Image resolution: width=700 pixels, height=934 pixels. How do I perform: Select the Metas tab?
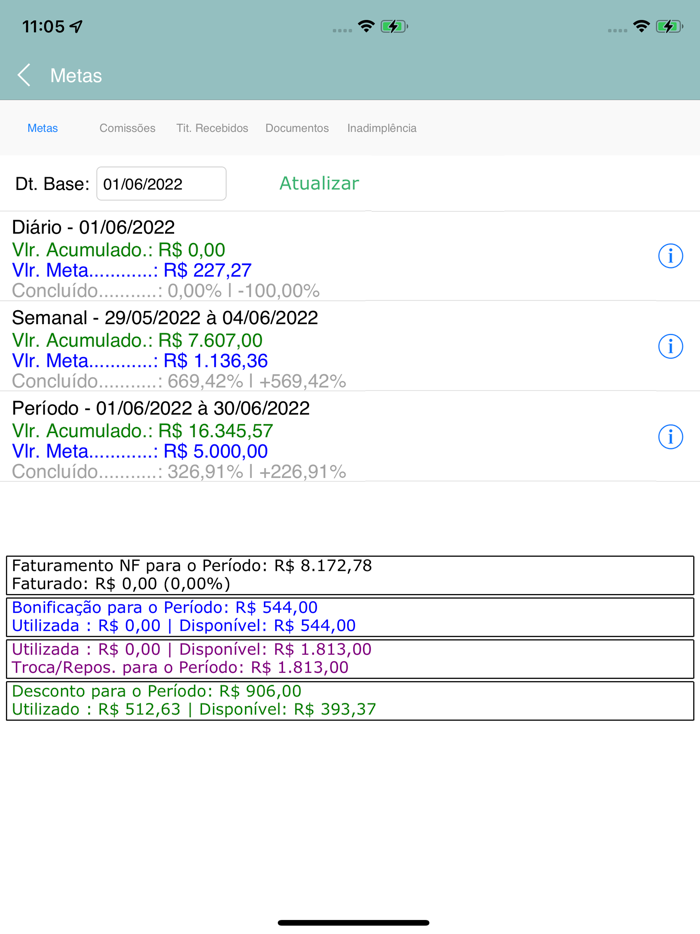42,128
